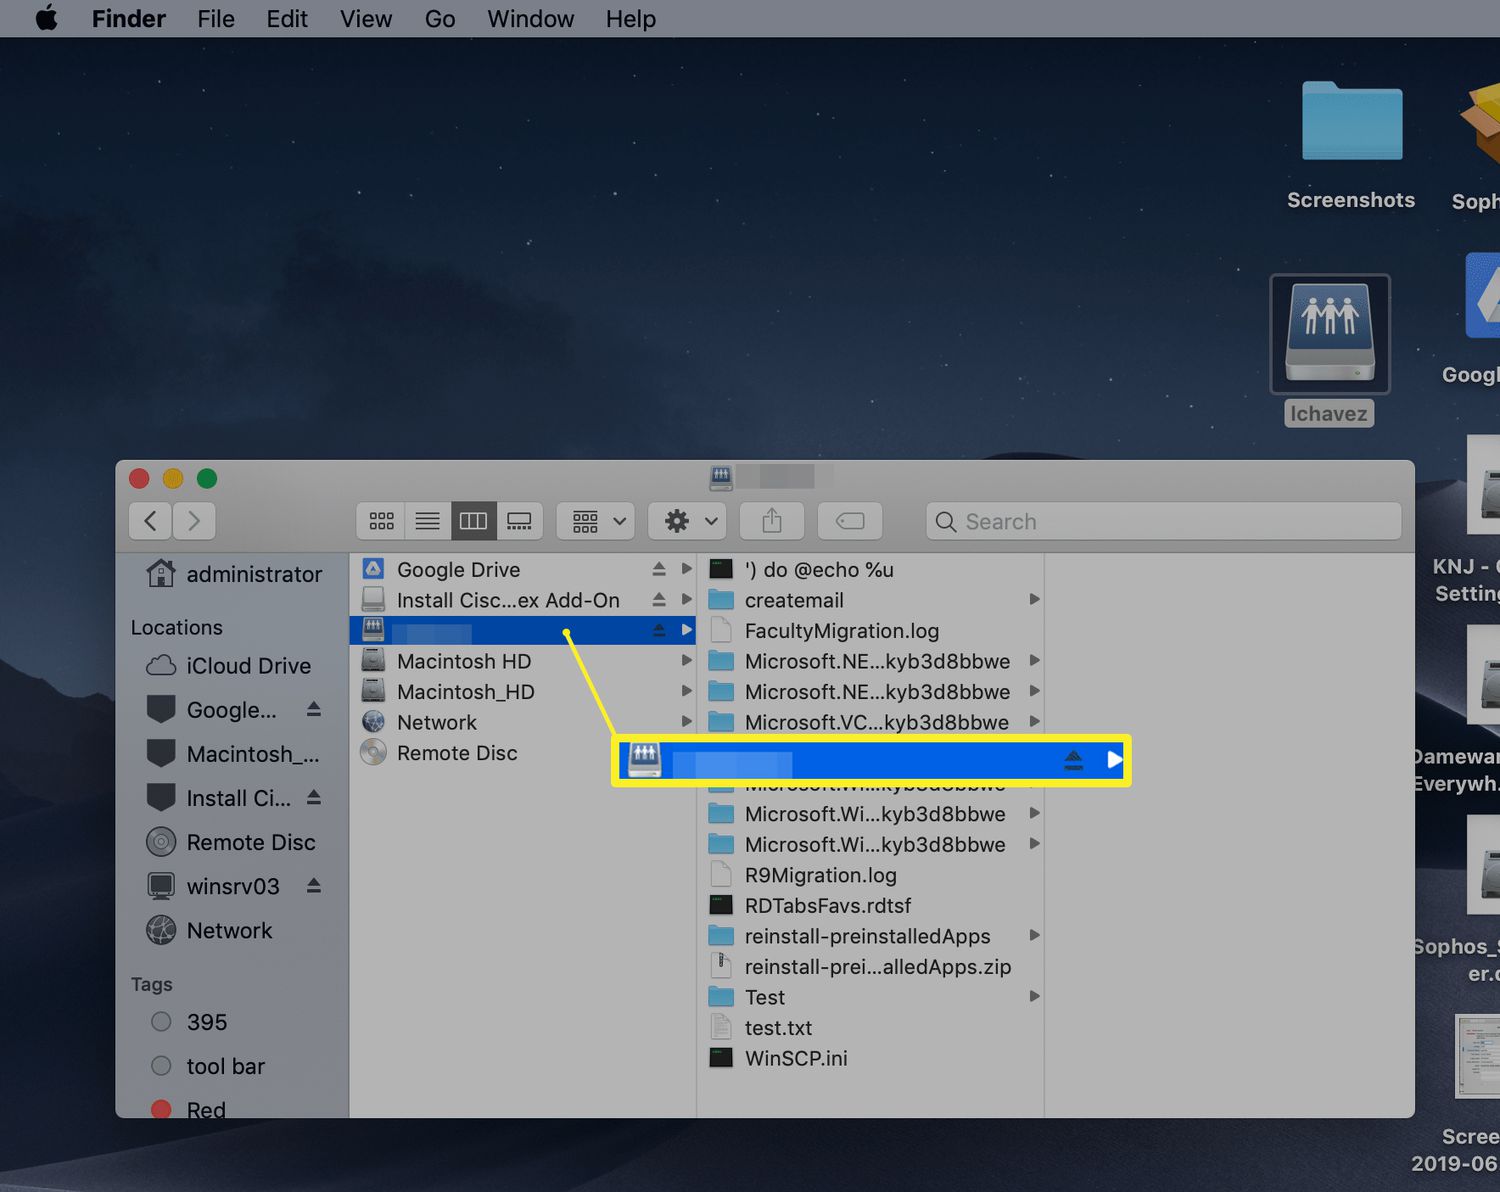Click the Share toolbar icon

pyautogui.click(x=771, y=521)
